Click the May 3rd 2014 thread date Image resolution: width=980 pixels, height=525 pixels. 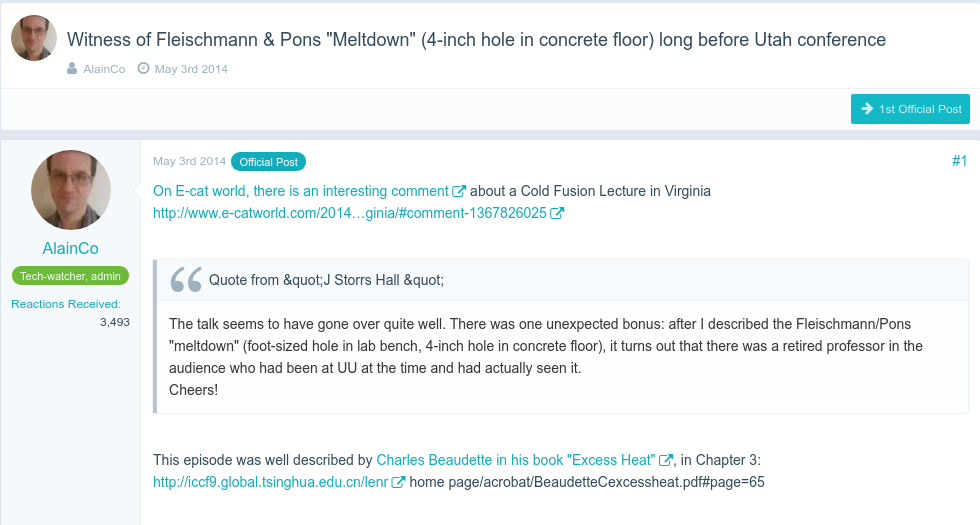[x=191, y=69]
